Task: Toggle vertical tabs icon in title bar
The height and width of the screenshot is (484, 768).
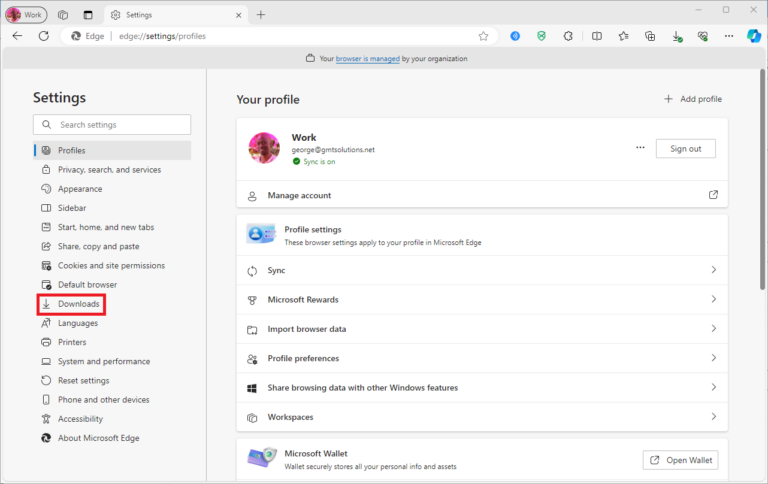Action: pos(88,15)
